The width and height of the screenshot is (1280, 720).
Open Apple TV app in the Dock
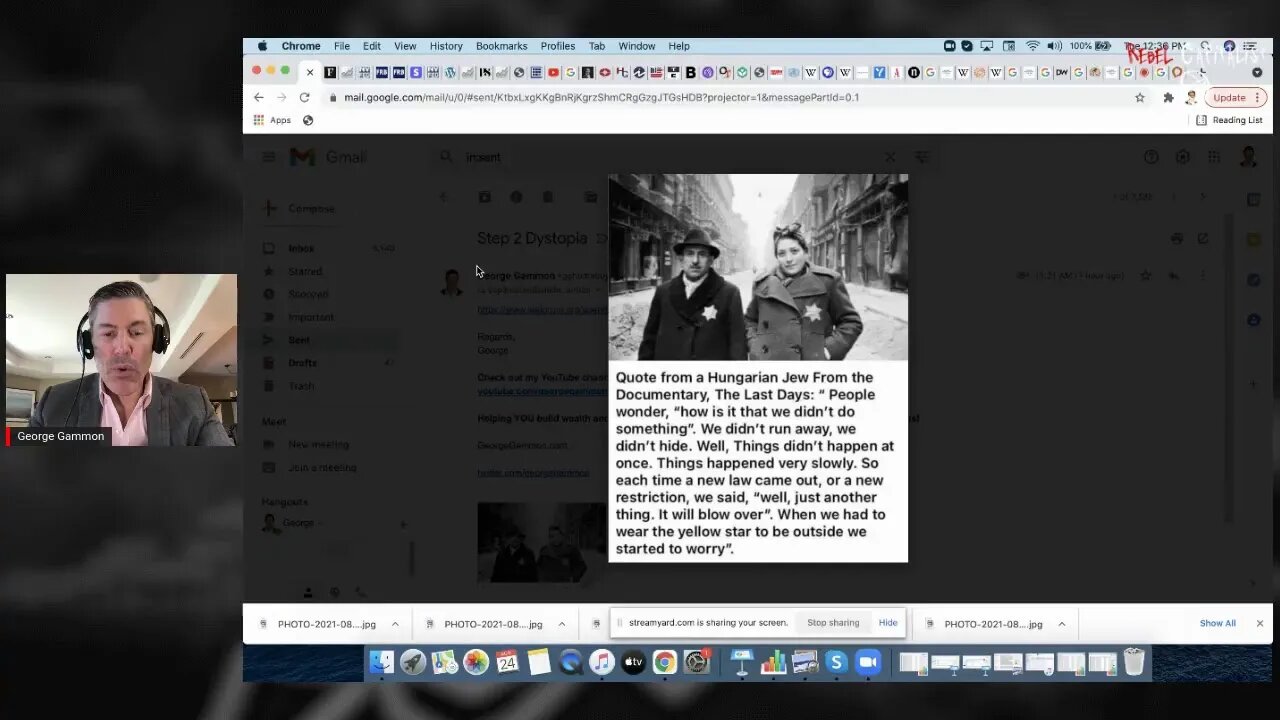633,662
